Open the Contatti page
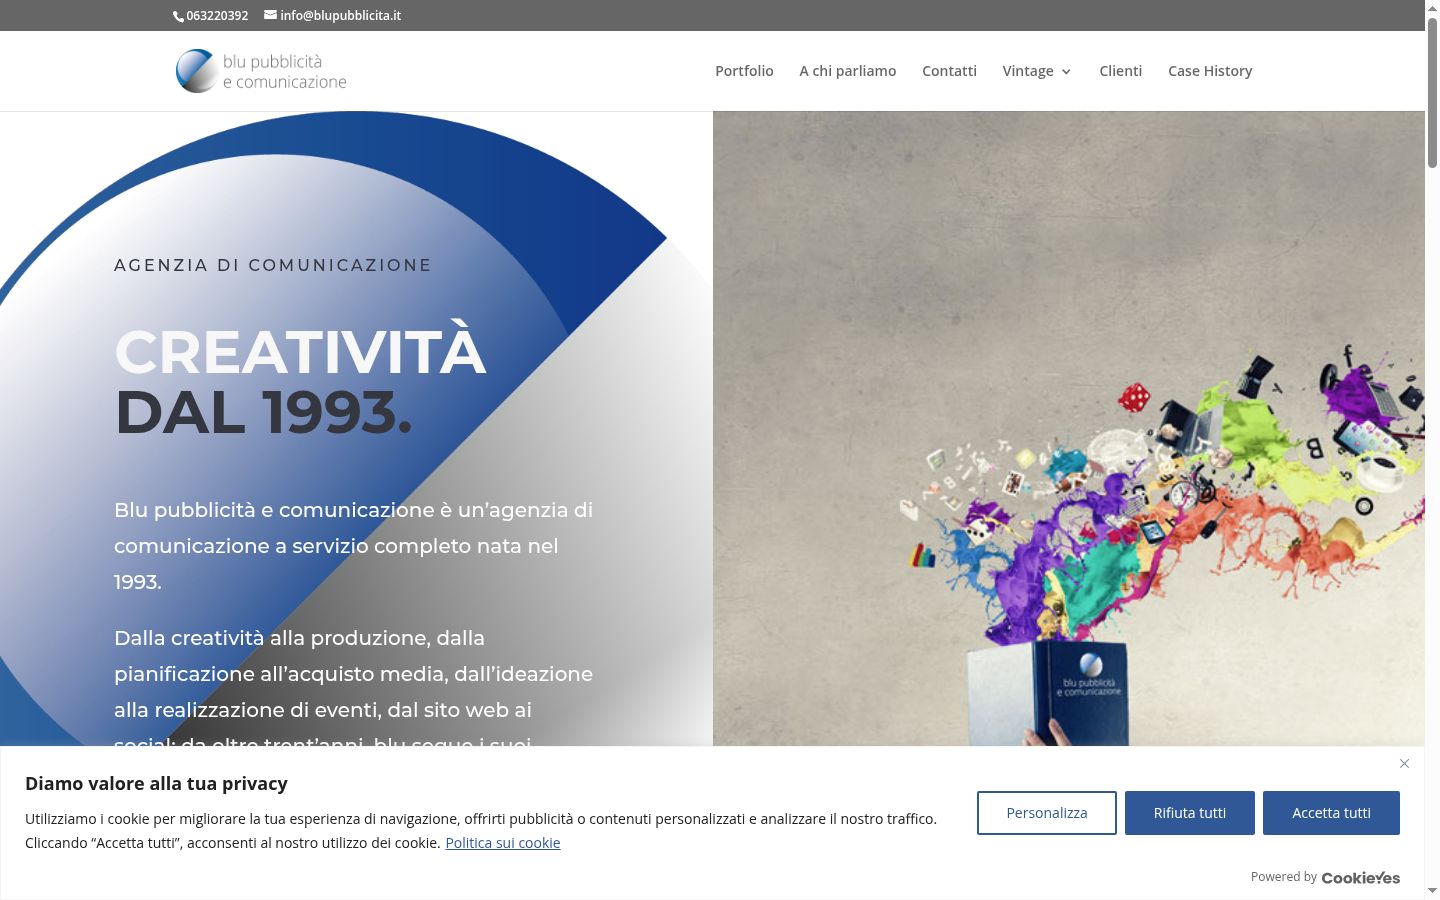1440x900 pixels. point(949,71)
